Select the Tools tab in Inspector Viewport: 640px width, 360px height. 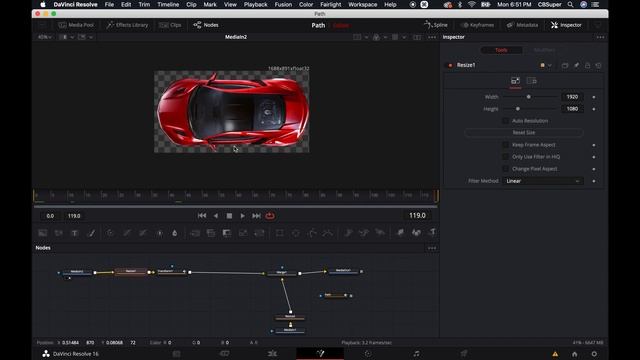[x=501, y=50]
